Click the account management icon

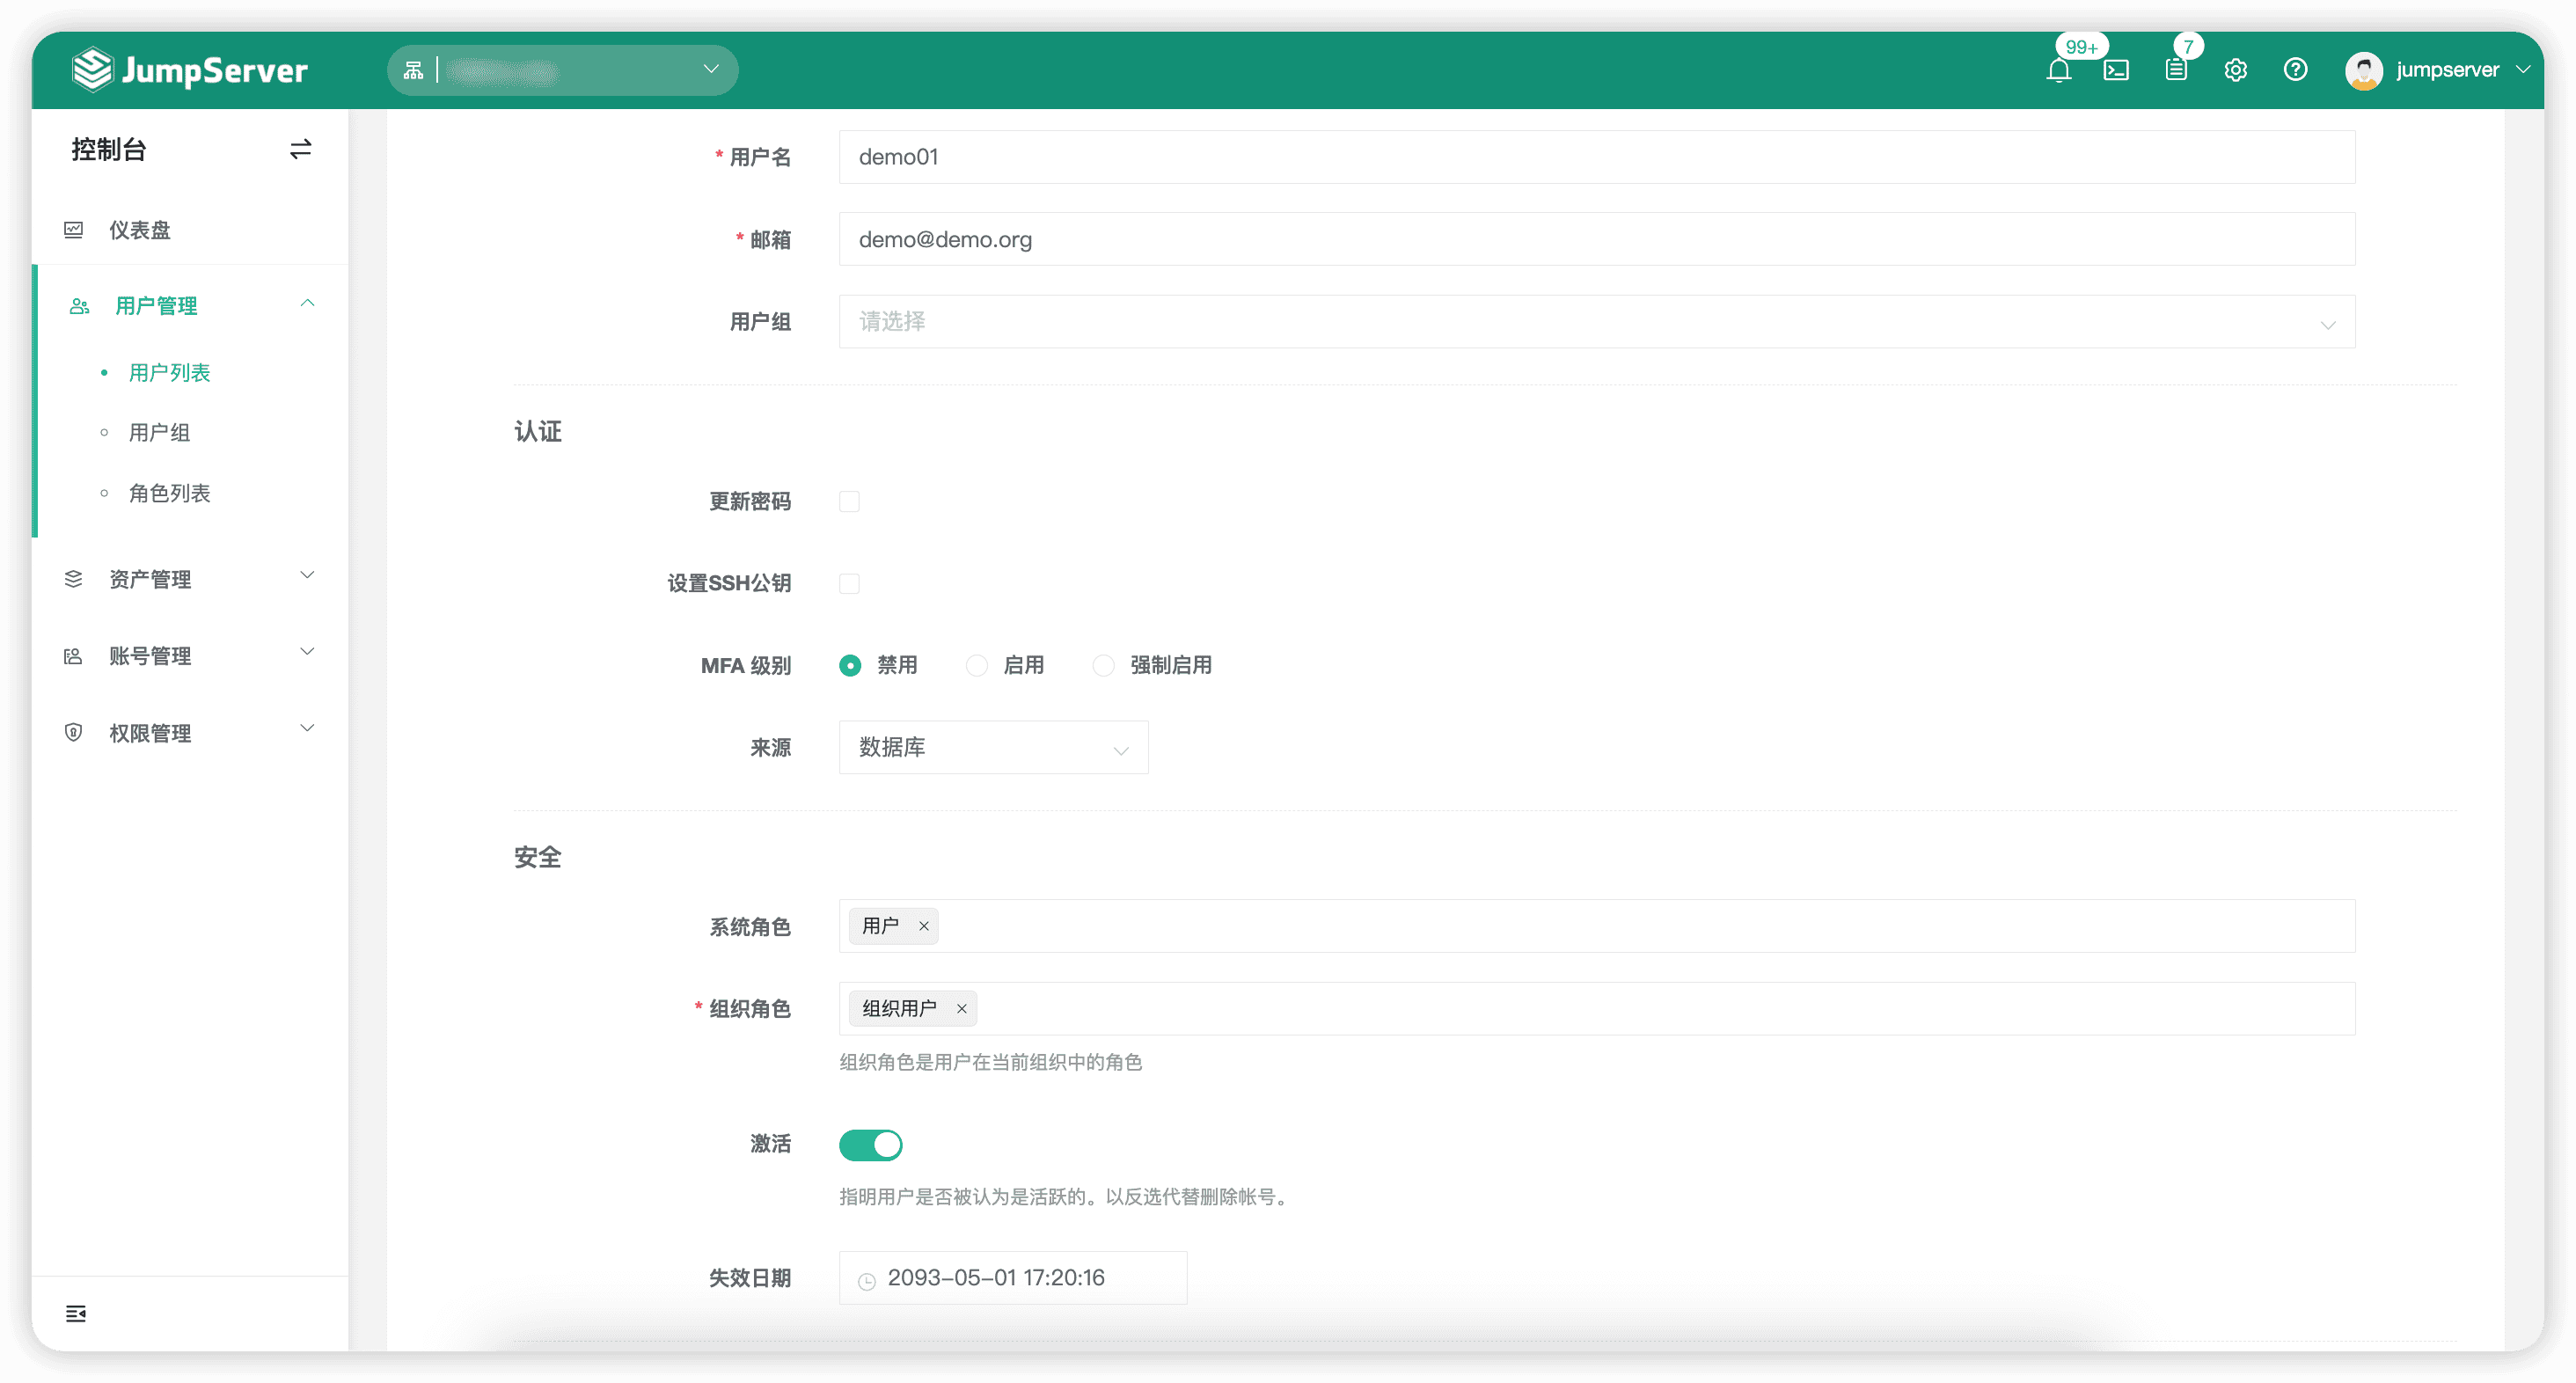coord(73,656)
